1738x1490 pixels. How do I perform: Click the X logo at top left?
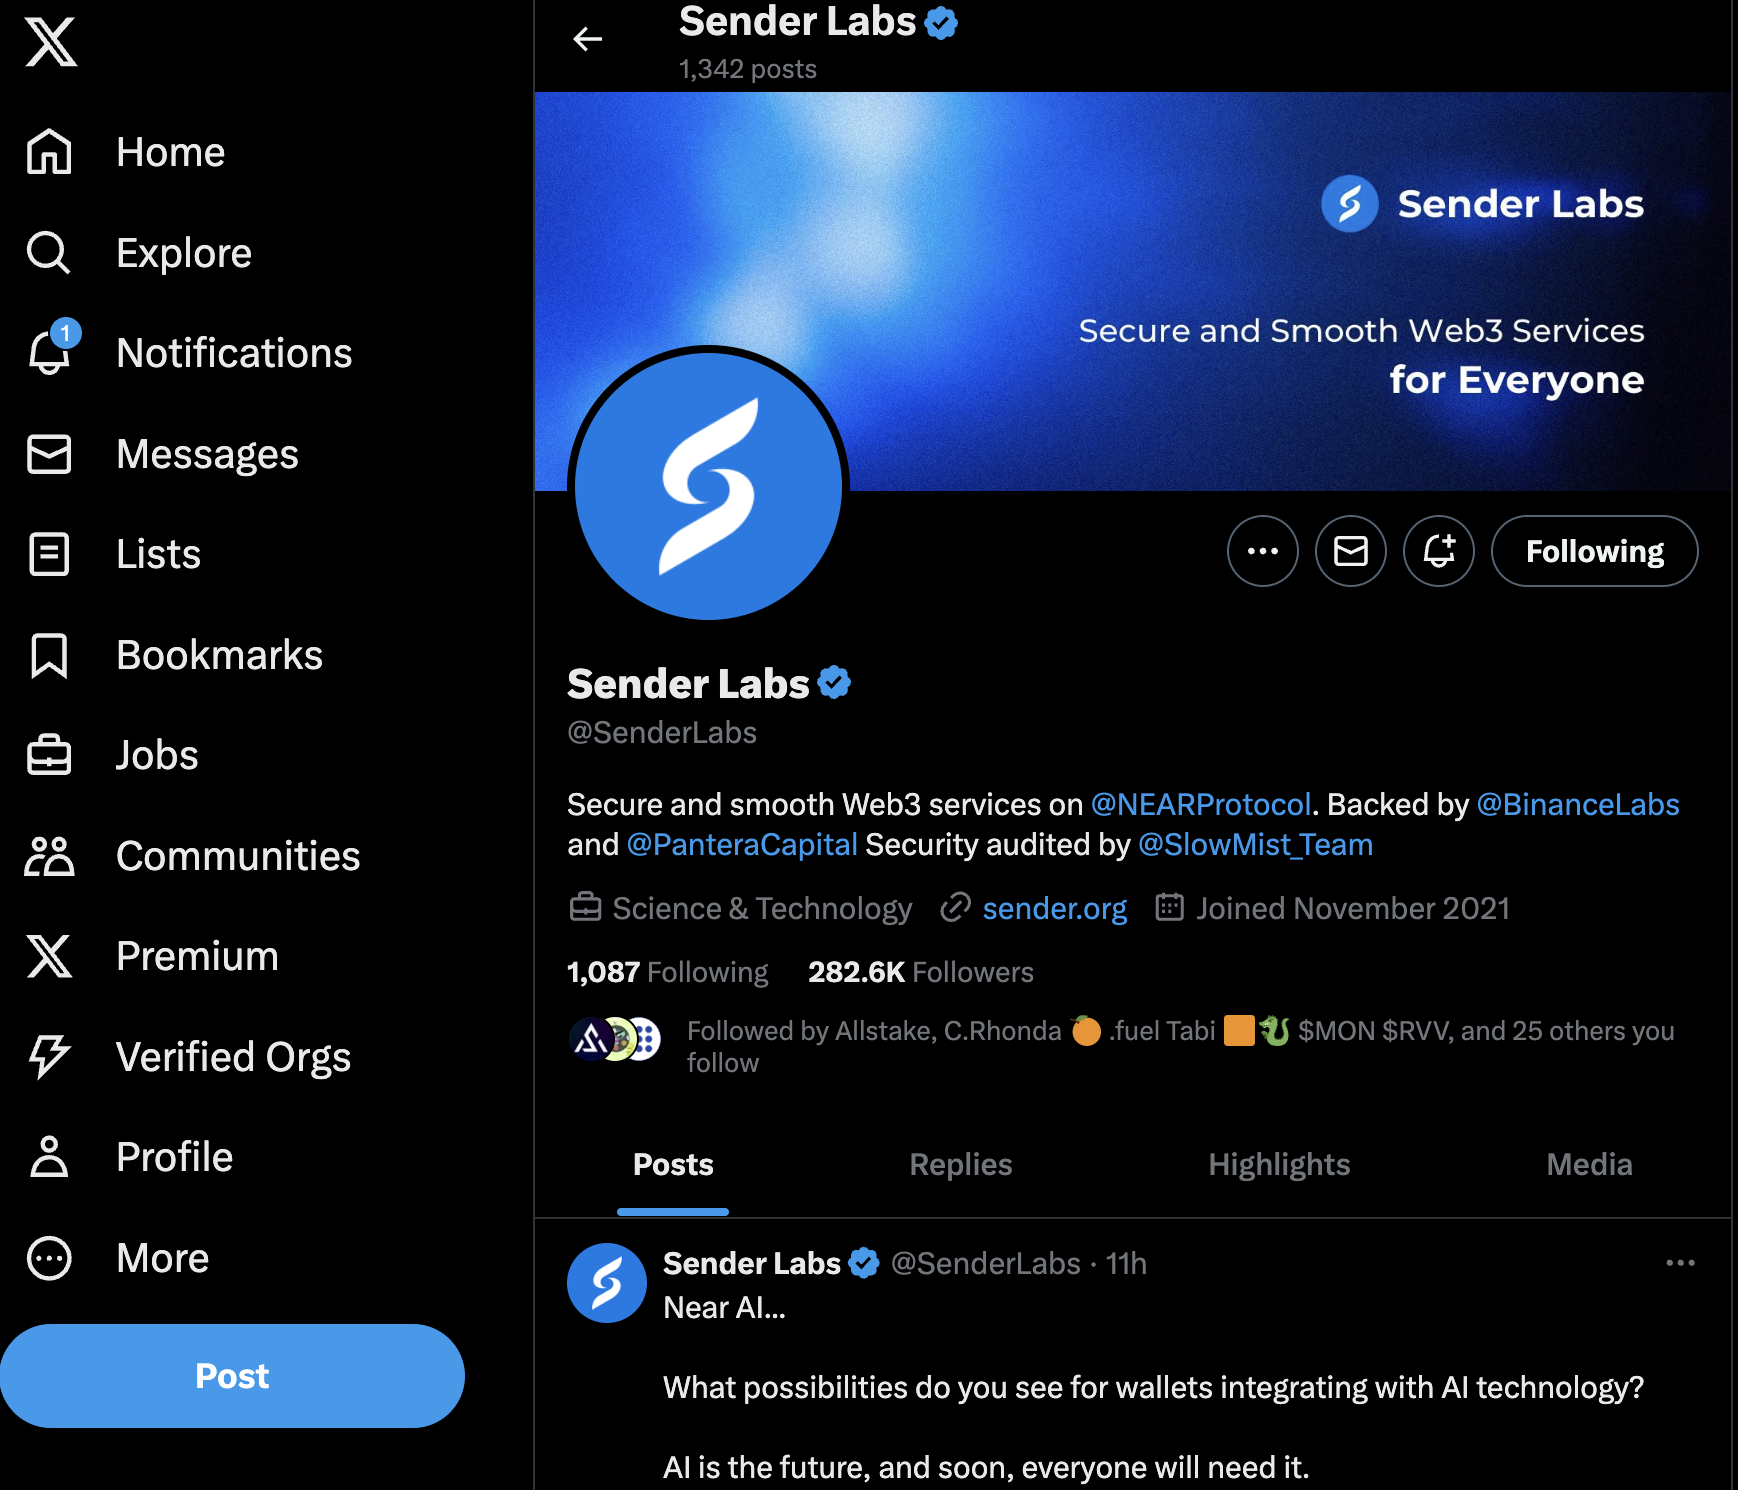50,42
